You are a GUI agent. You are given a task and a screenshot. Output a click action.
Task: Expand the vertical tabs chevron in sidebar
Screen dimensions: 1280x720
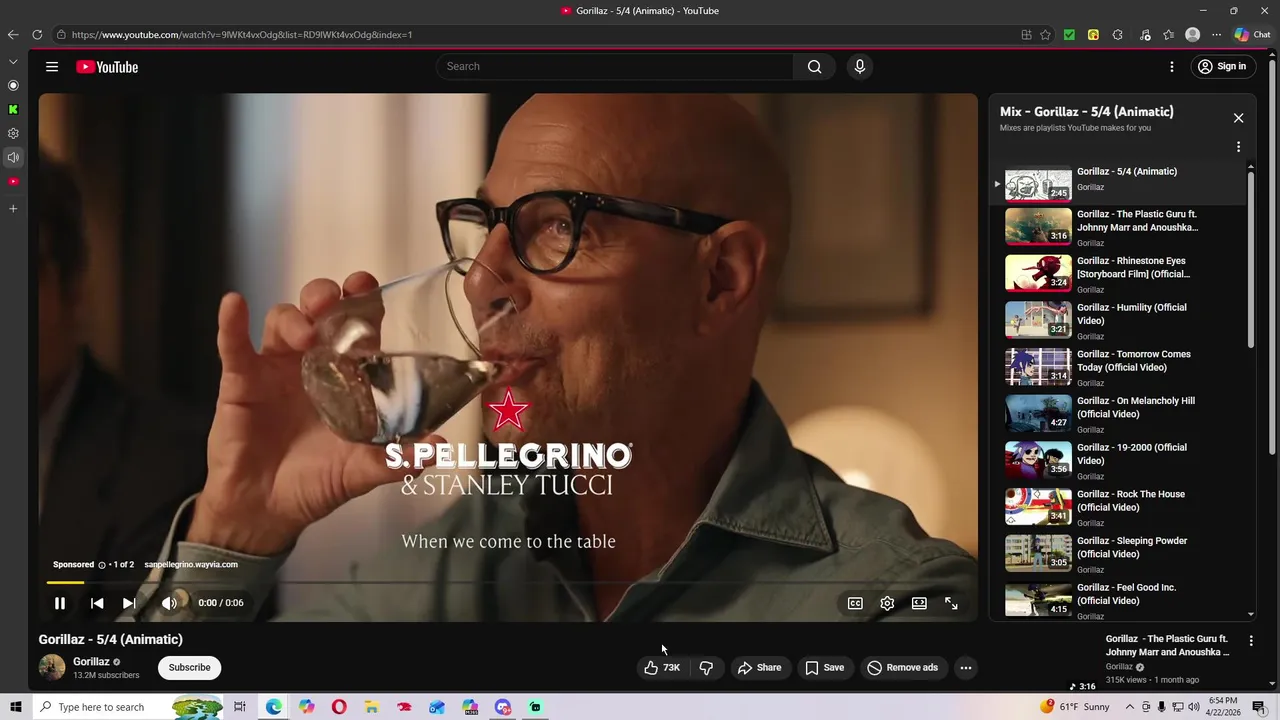pyautogui.click(x=13, y=61)
